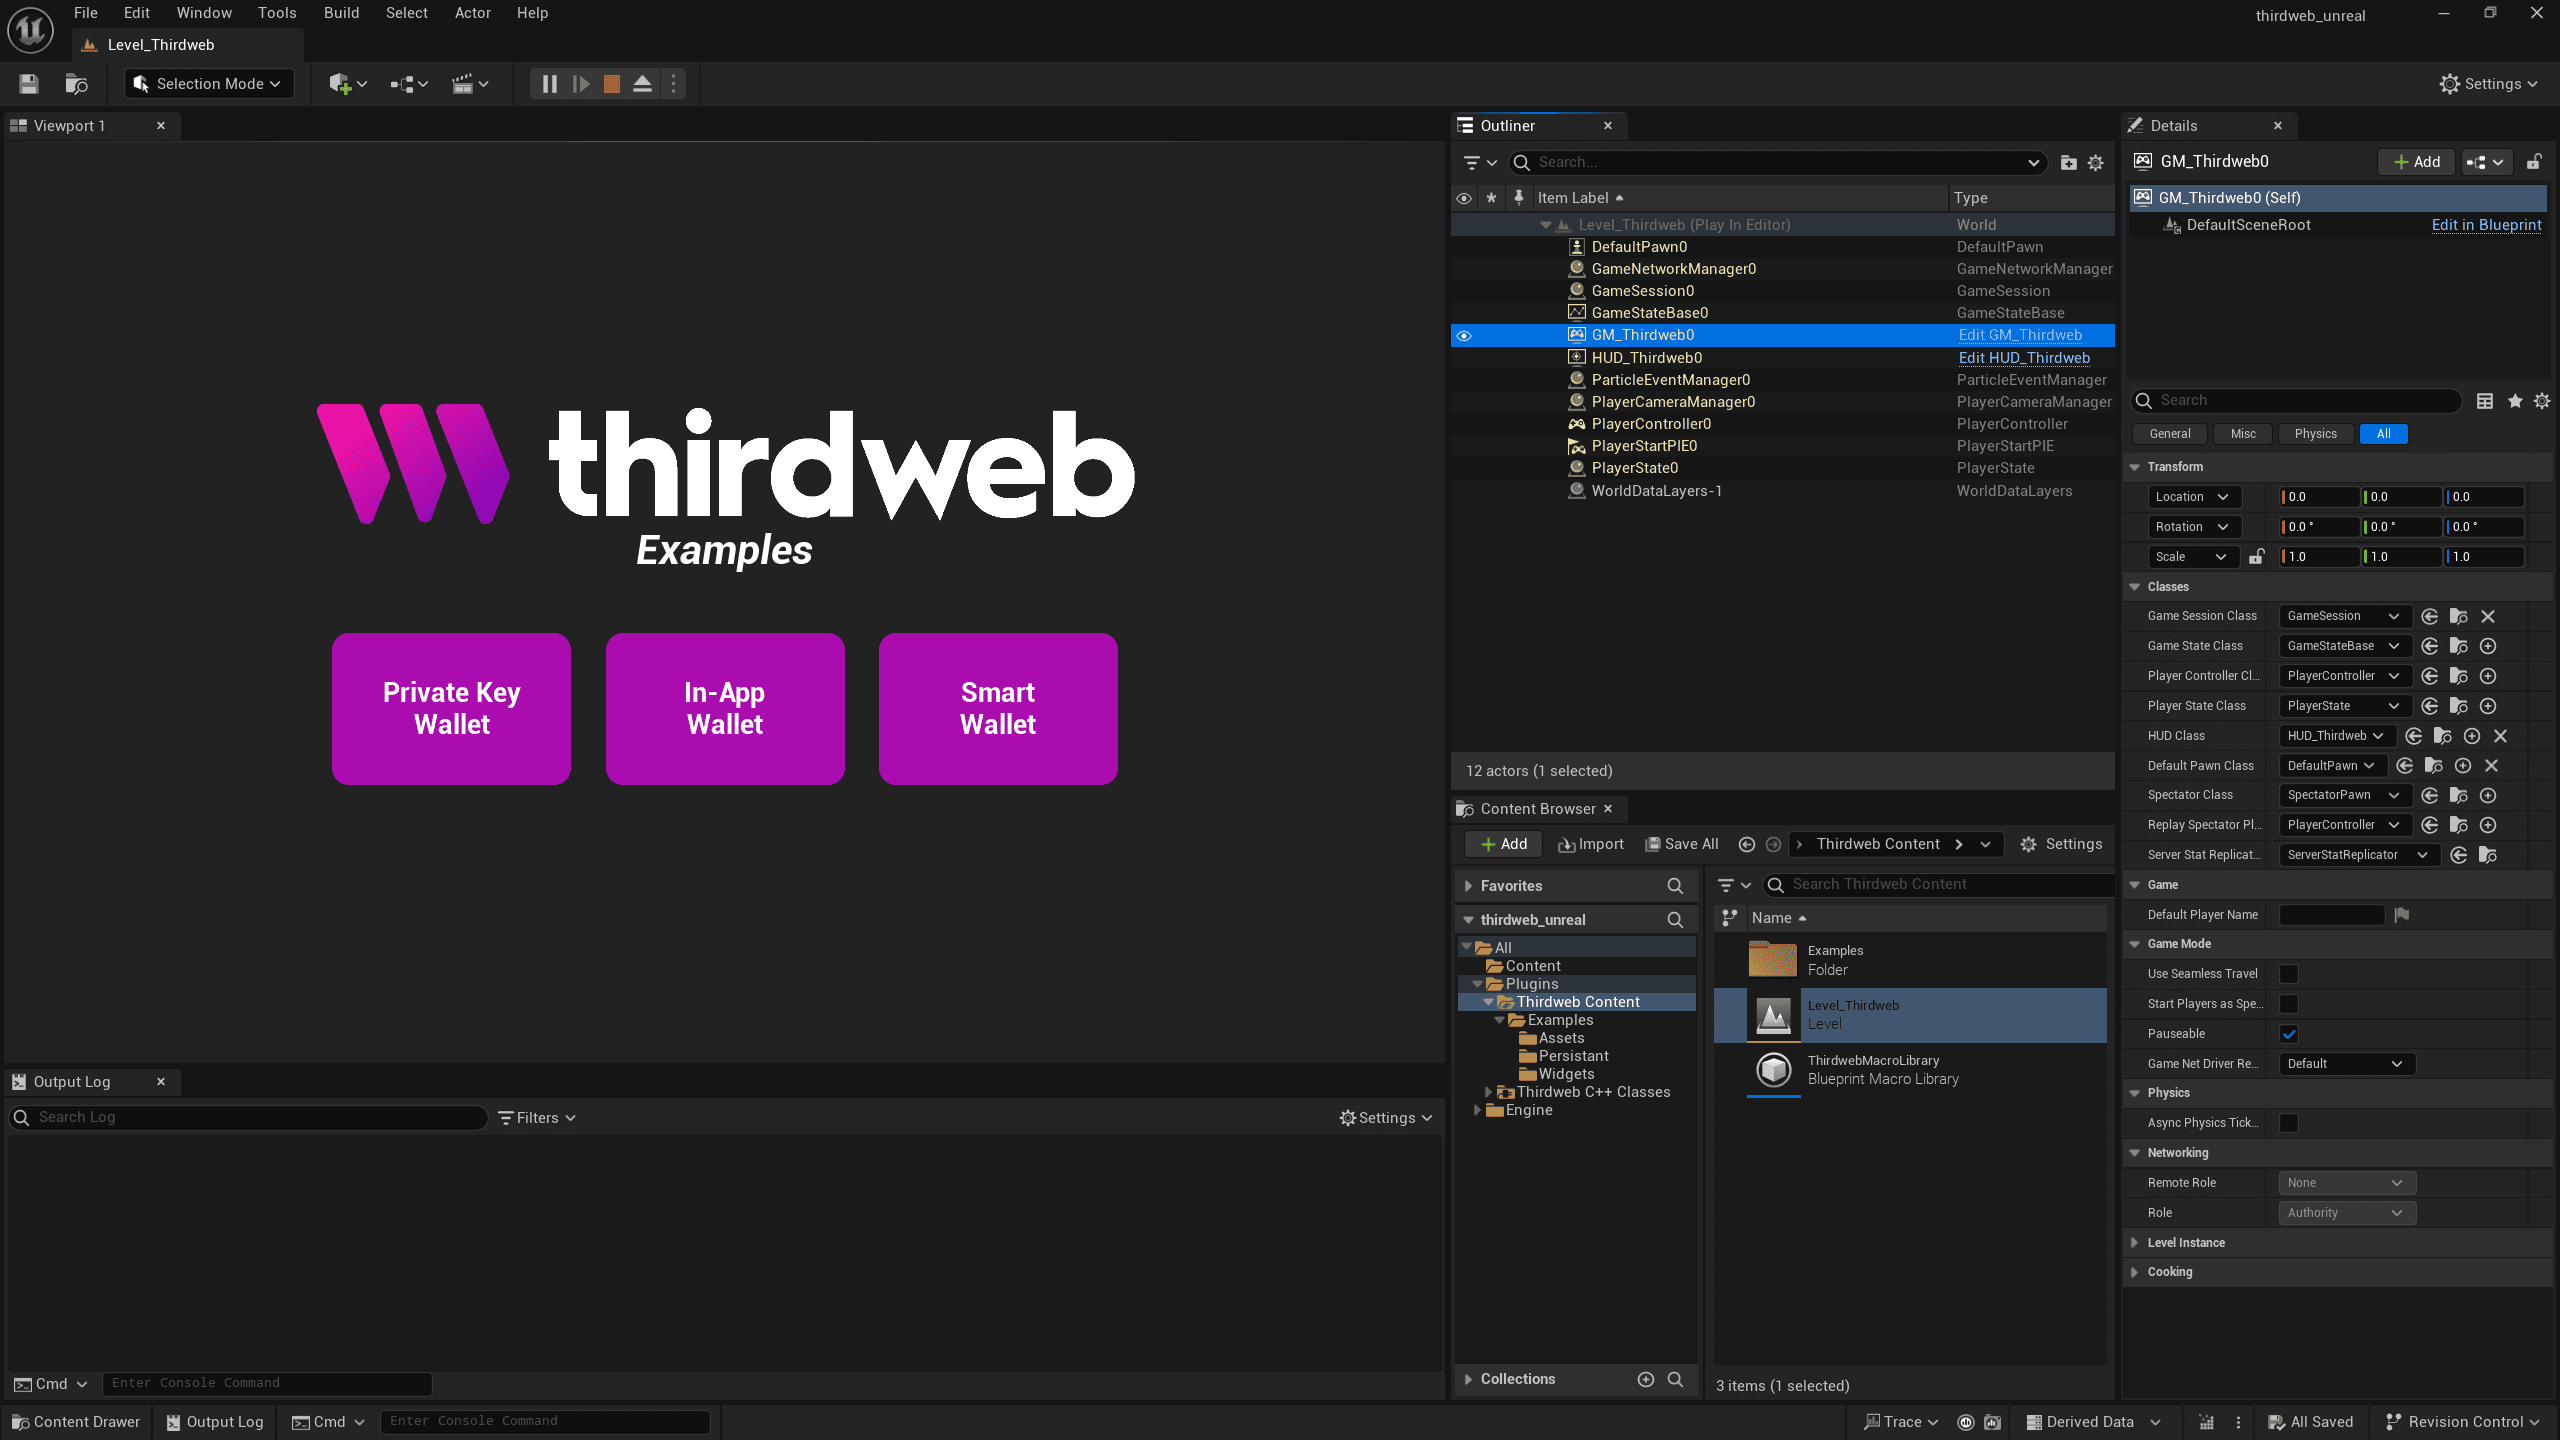Switch to the Physics filter tab
Viewport: 2560px width, 1440px height.
tap(2315, 434)
